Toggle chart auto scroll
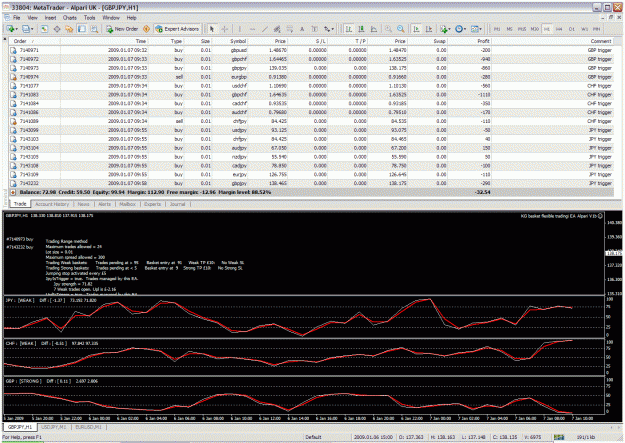 [x=416, y=29]
